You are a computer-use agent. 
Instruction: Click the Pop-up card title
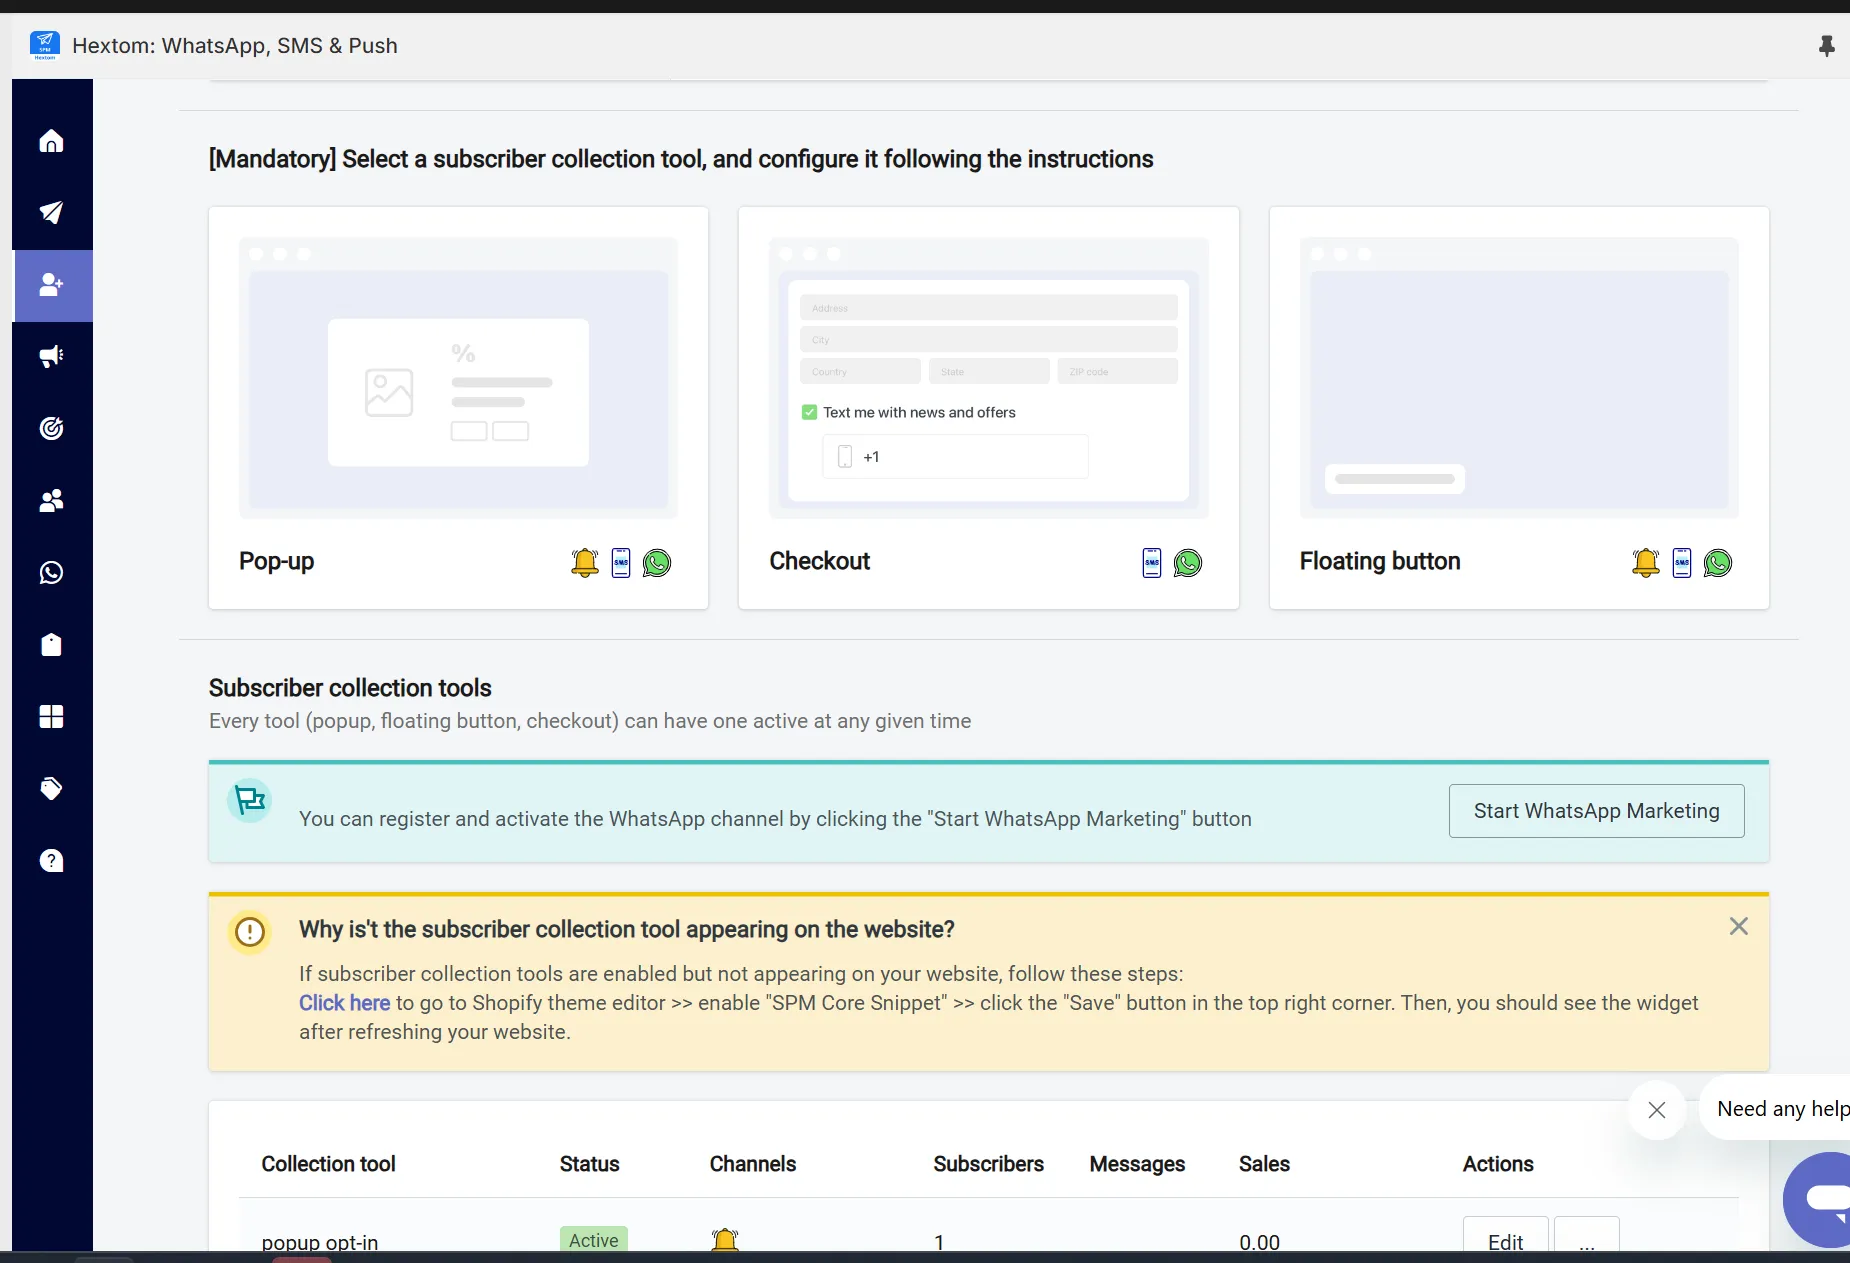[x=276, y=561]
